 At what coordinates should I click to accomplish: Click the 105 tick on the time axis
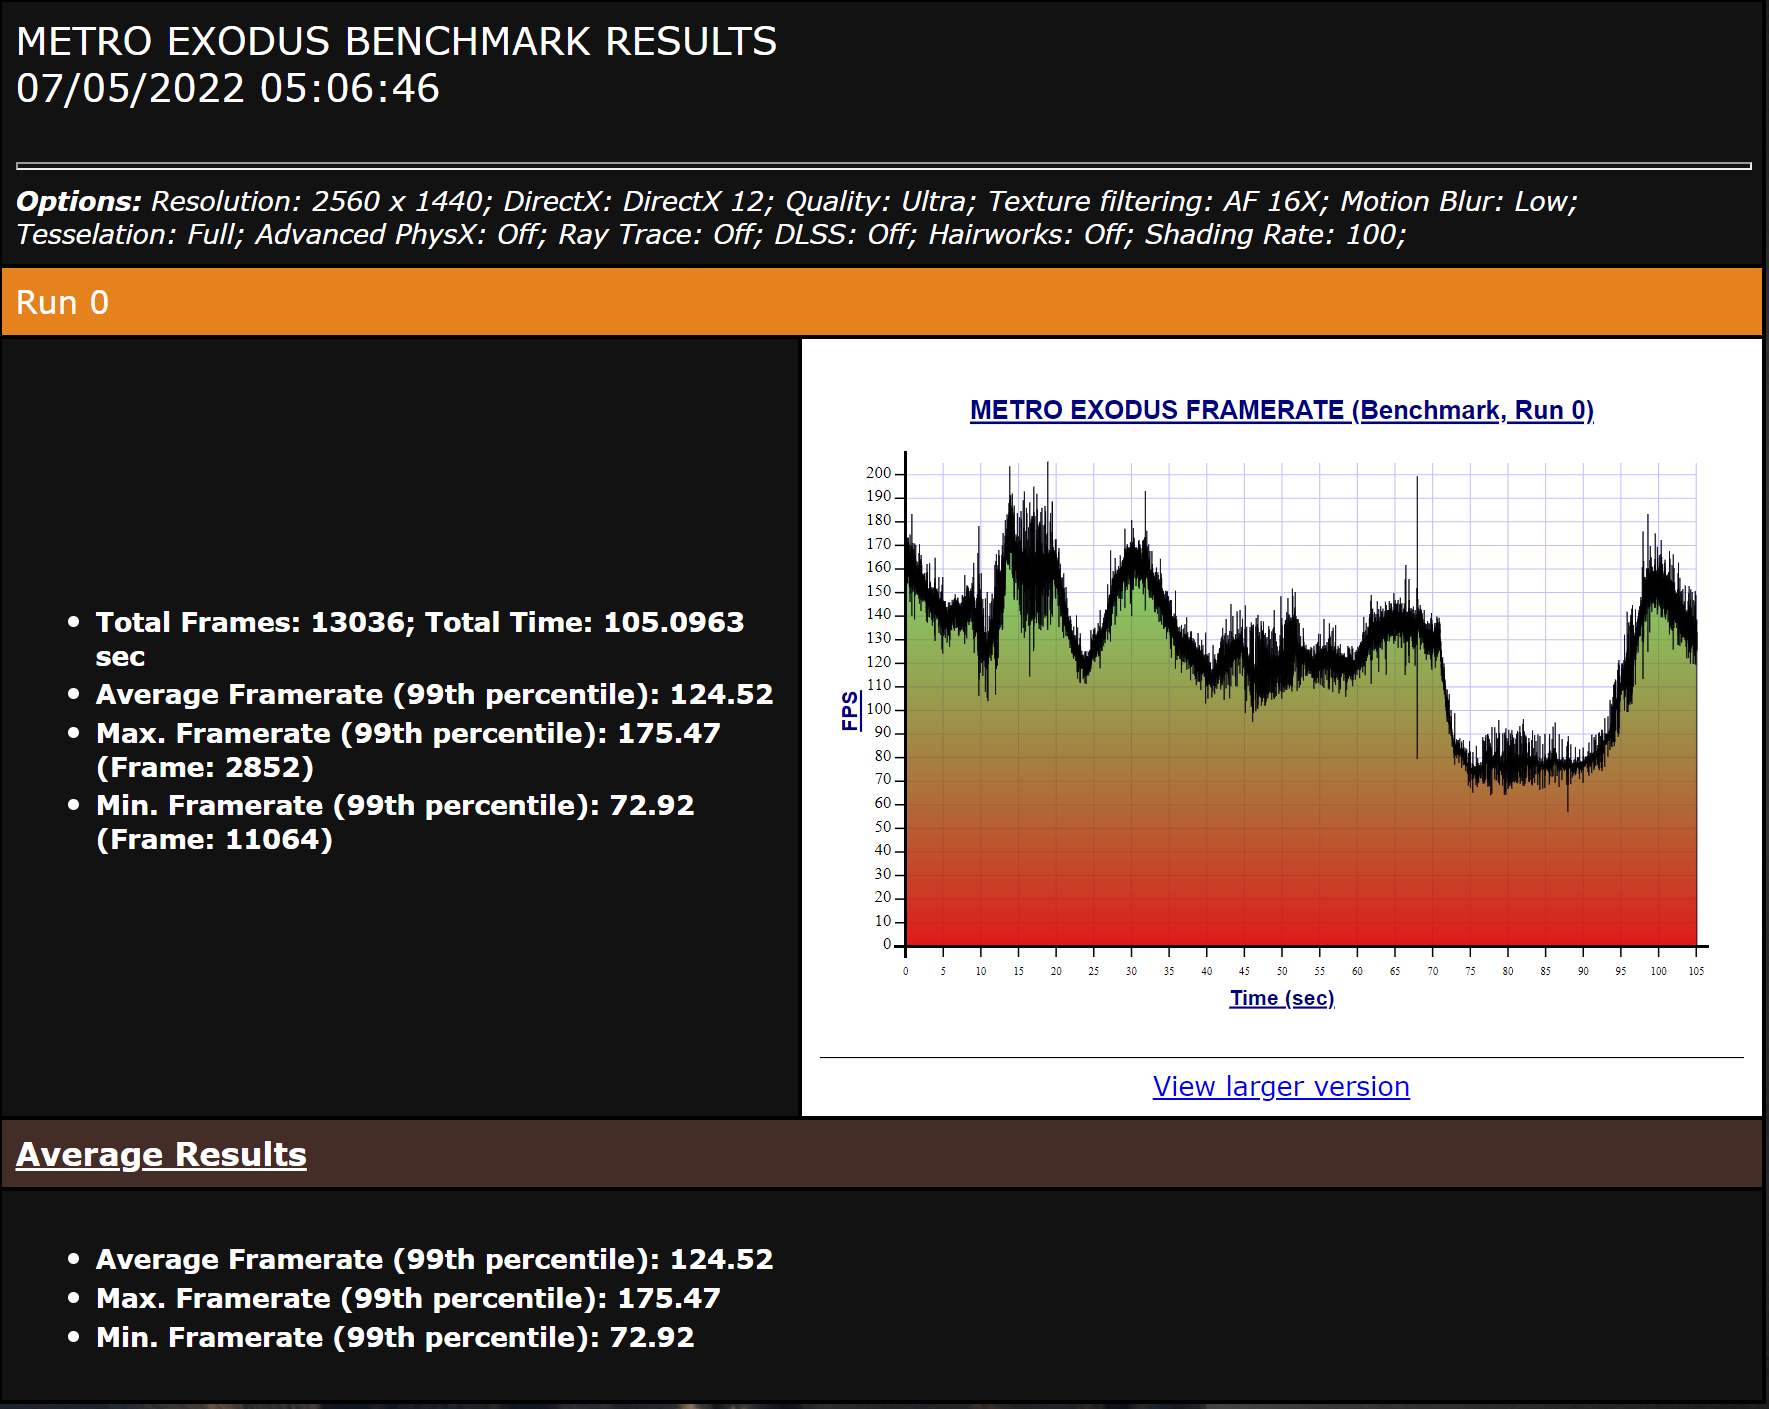click(1696, 971)
